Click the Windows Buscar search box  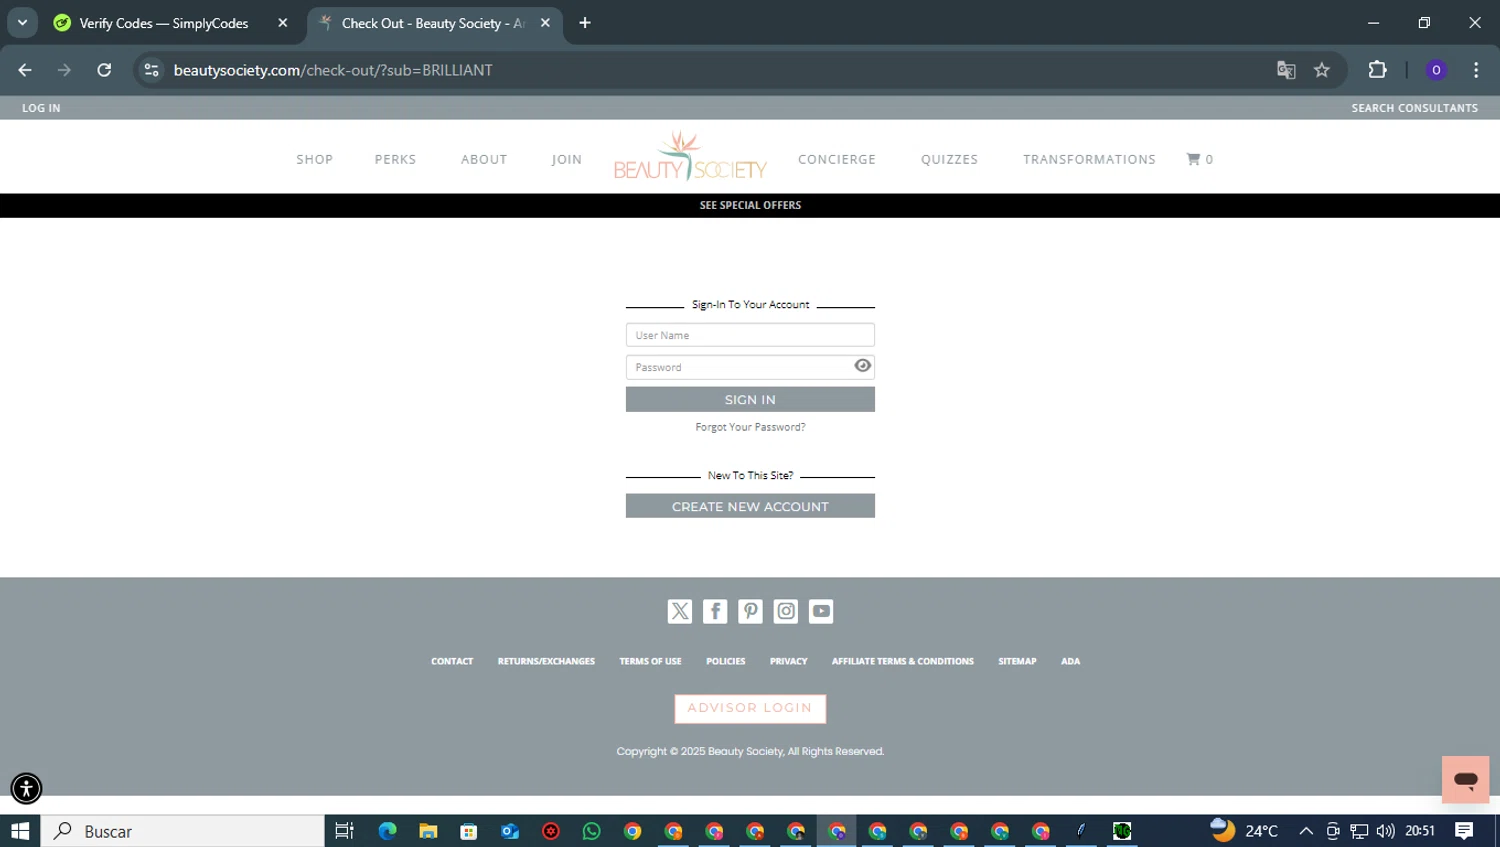point(183,831)
